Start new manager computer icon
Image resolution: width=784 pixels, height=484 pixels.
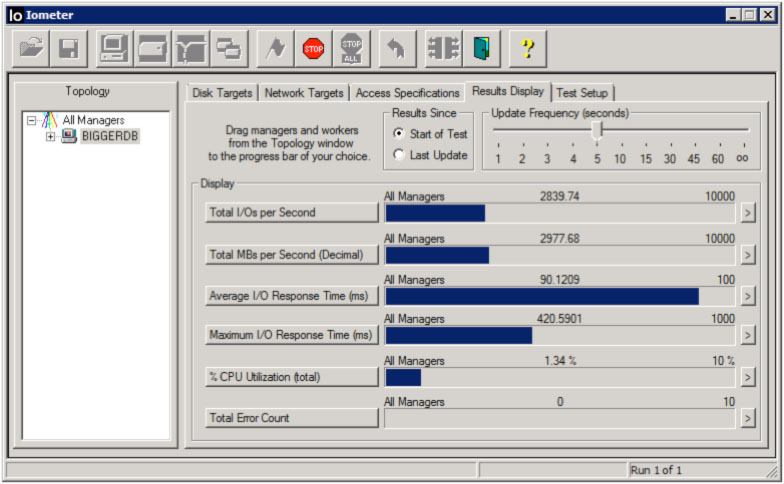[x=114, y=48]
